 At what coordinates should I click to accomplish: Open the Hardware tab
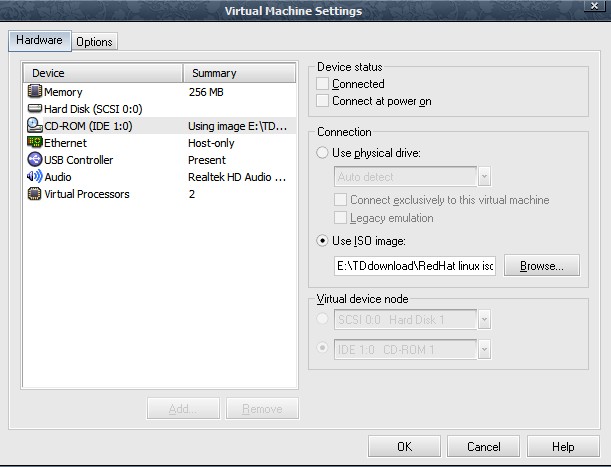tap(39, 41)
